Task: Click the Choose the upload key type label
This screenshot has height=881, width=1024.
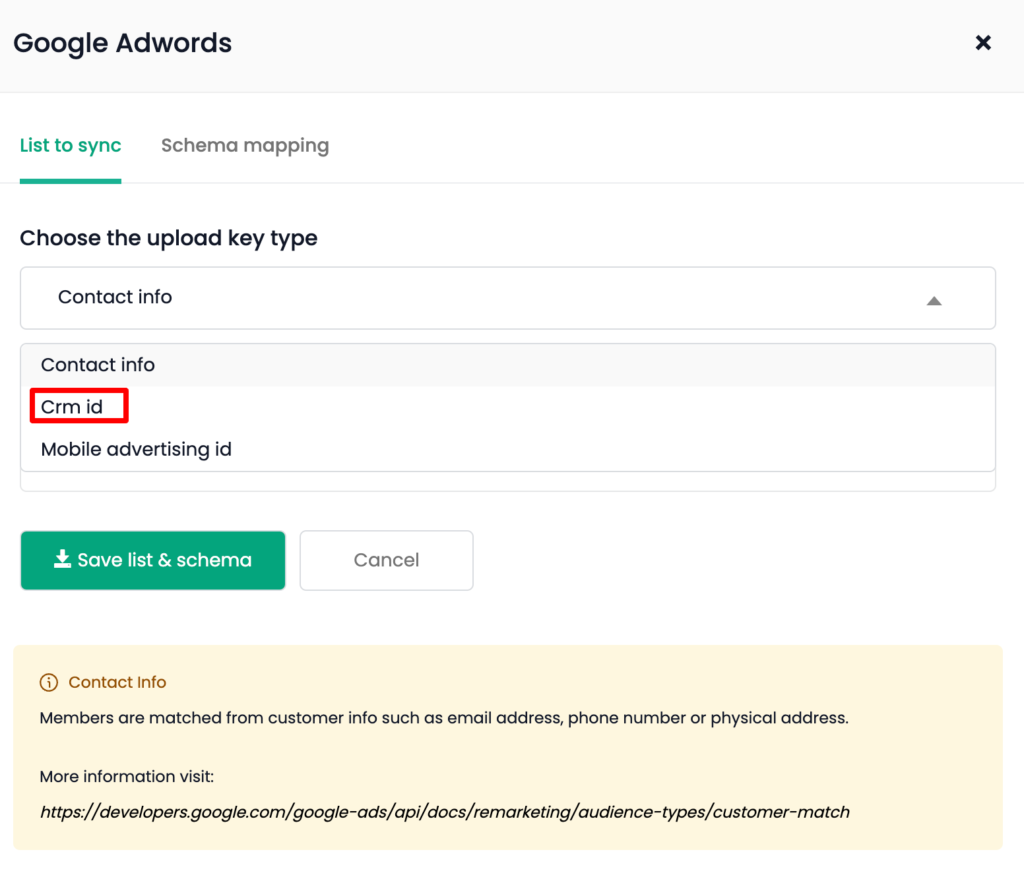Action: click(168, 238)
